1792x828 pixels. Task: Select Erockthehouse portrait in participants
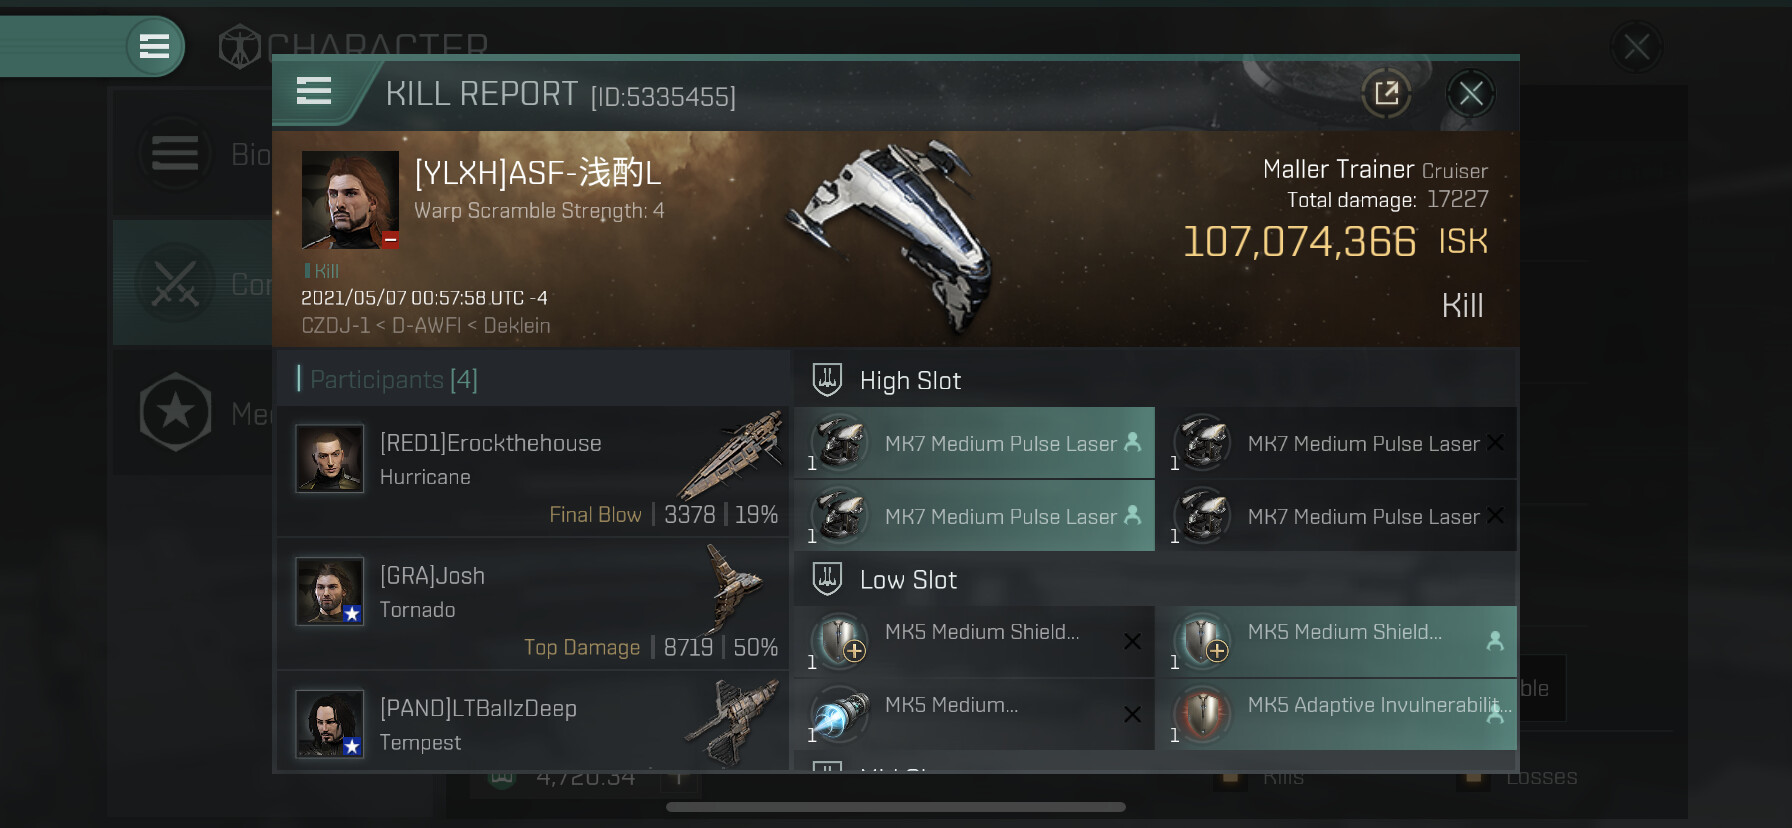pyautogui.click(x=330, y=459)
